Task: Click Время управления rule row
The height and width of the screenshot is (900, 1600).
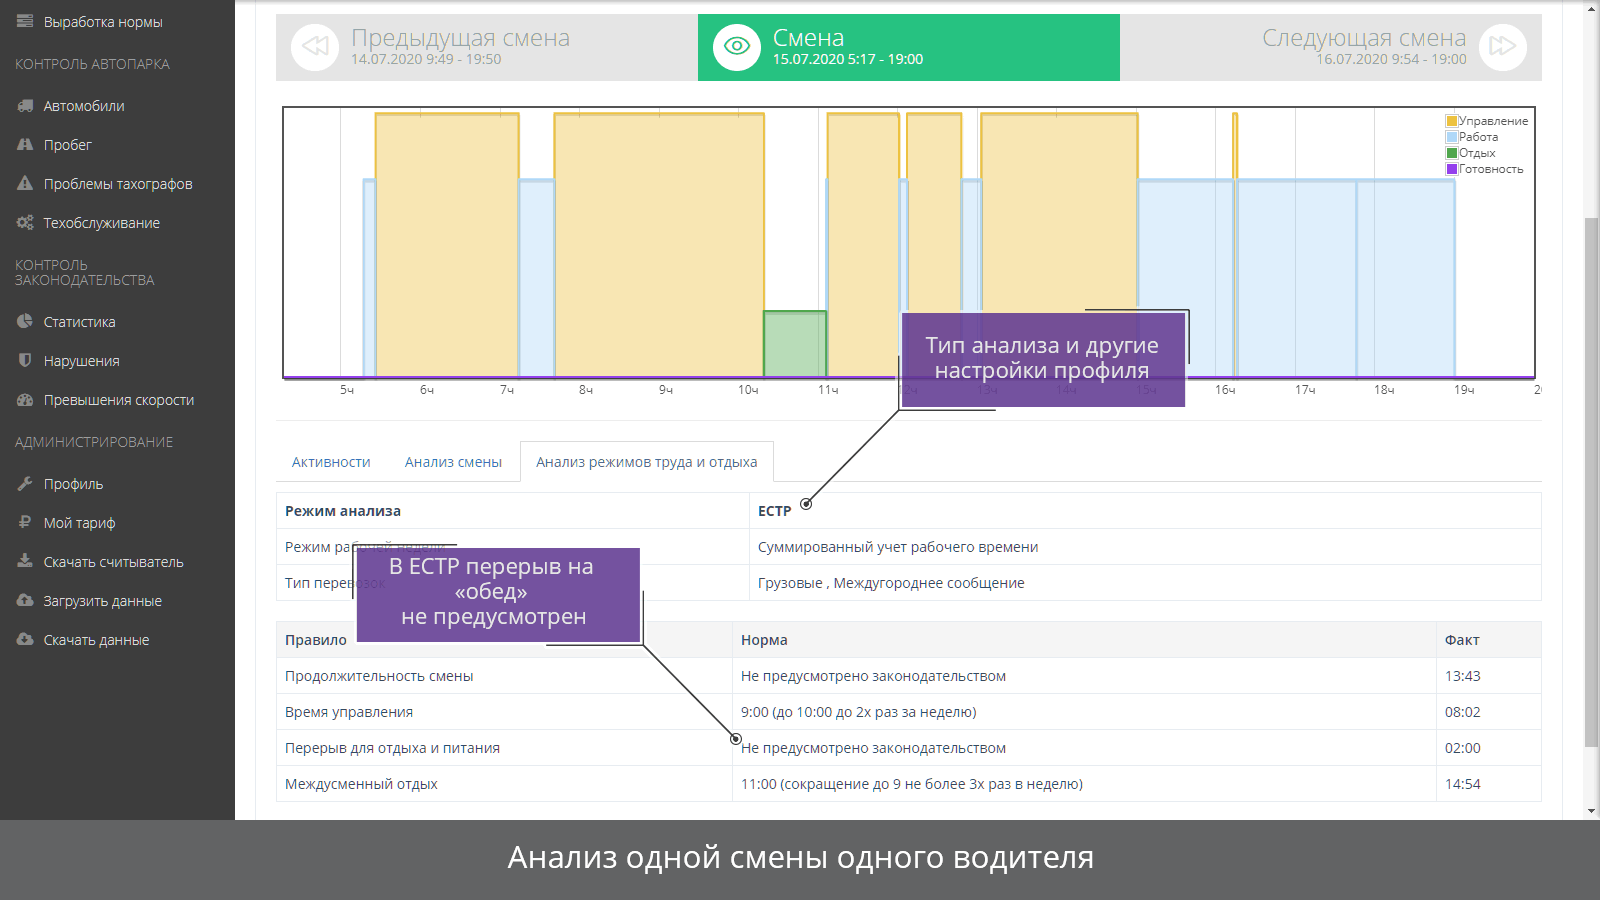Action: [x=908, y=712]
